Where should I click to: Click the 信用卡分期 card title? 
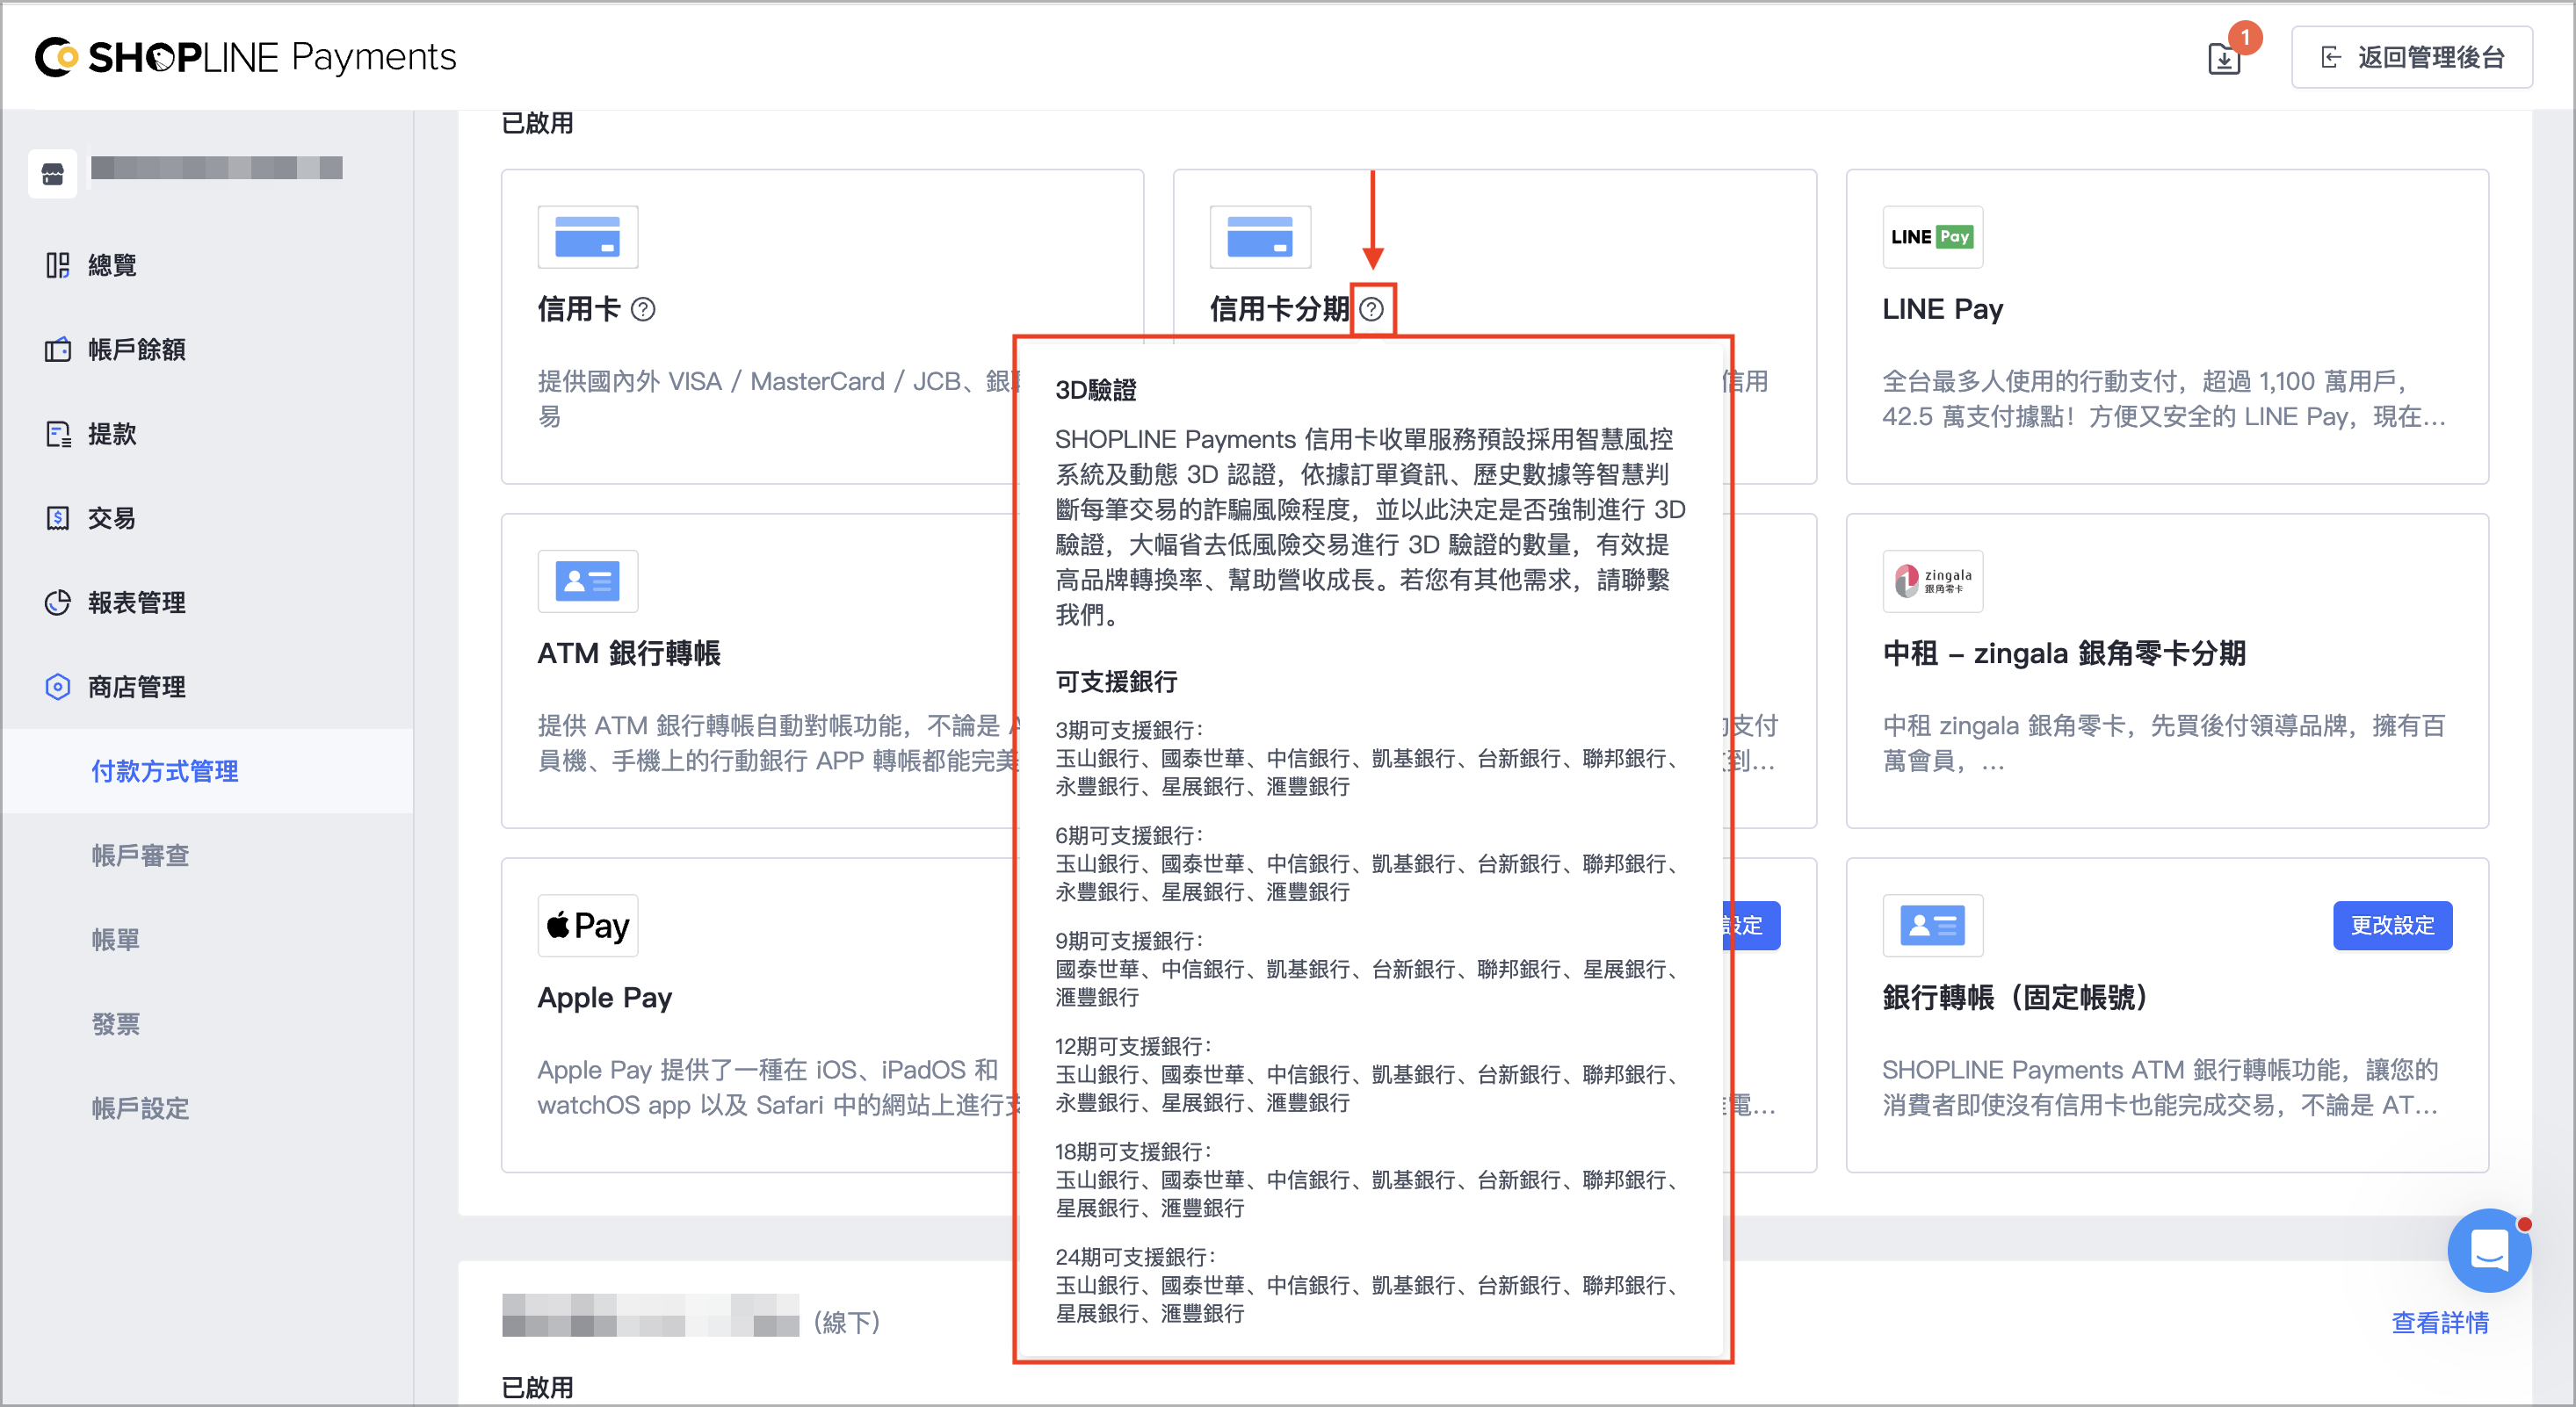click(1279, 310)
